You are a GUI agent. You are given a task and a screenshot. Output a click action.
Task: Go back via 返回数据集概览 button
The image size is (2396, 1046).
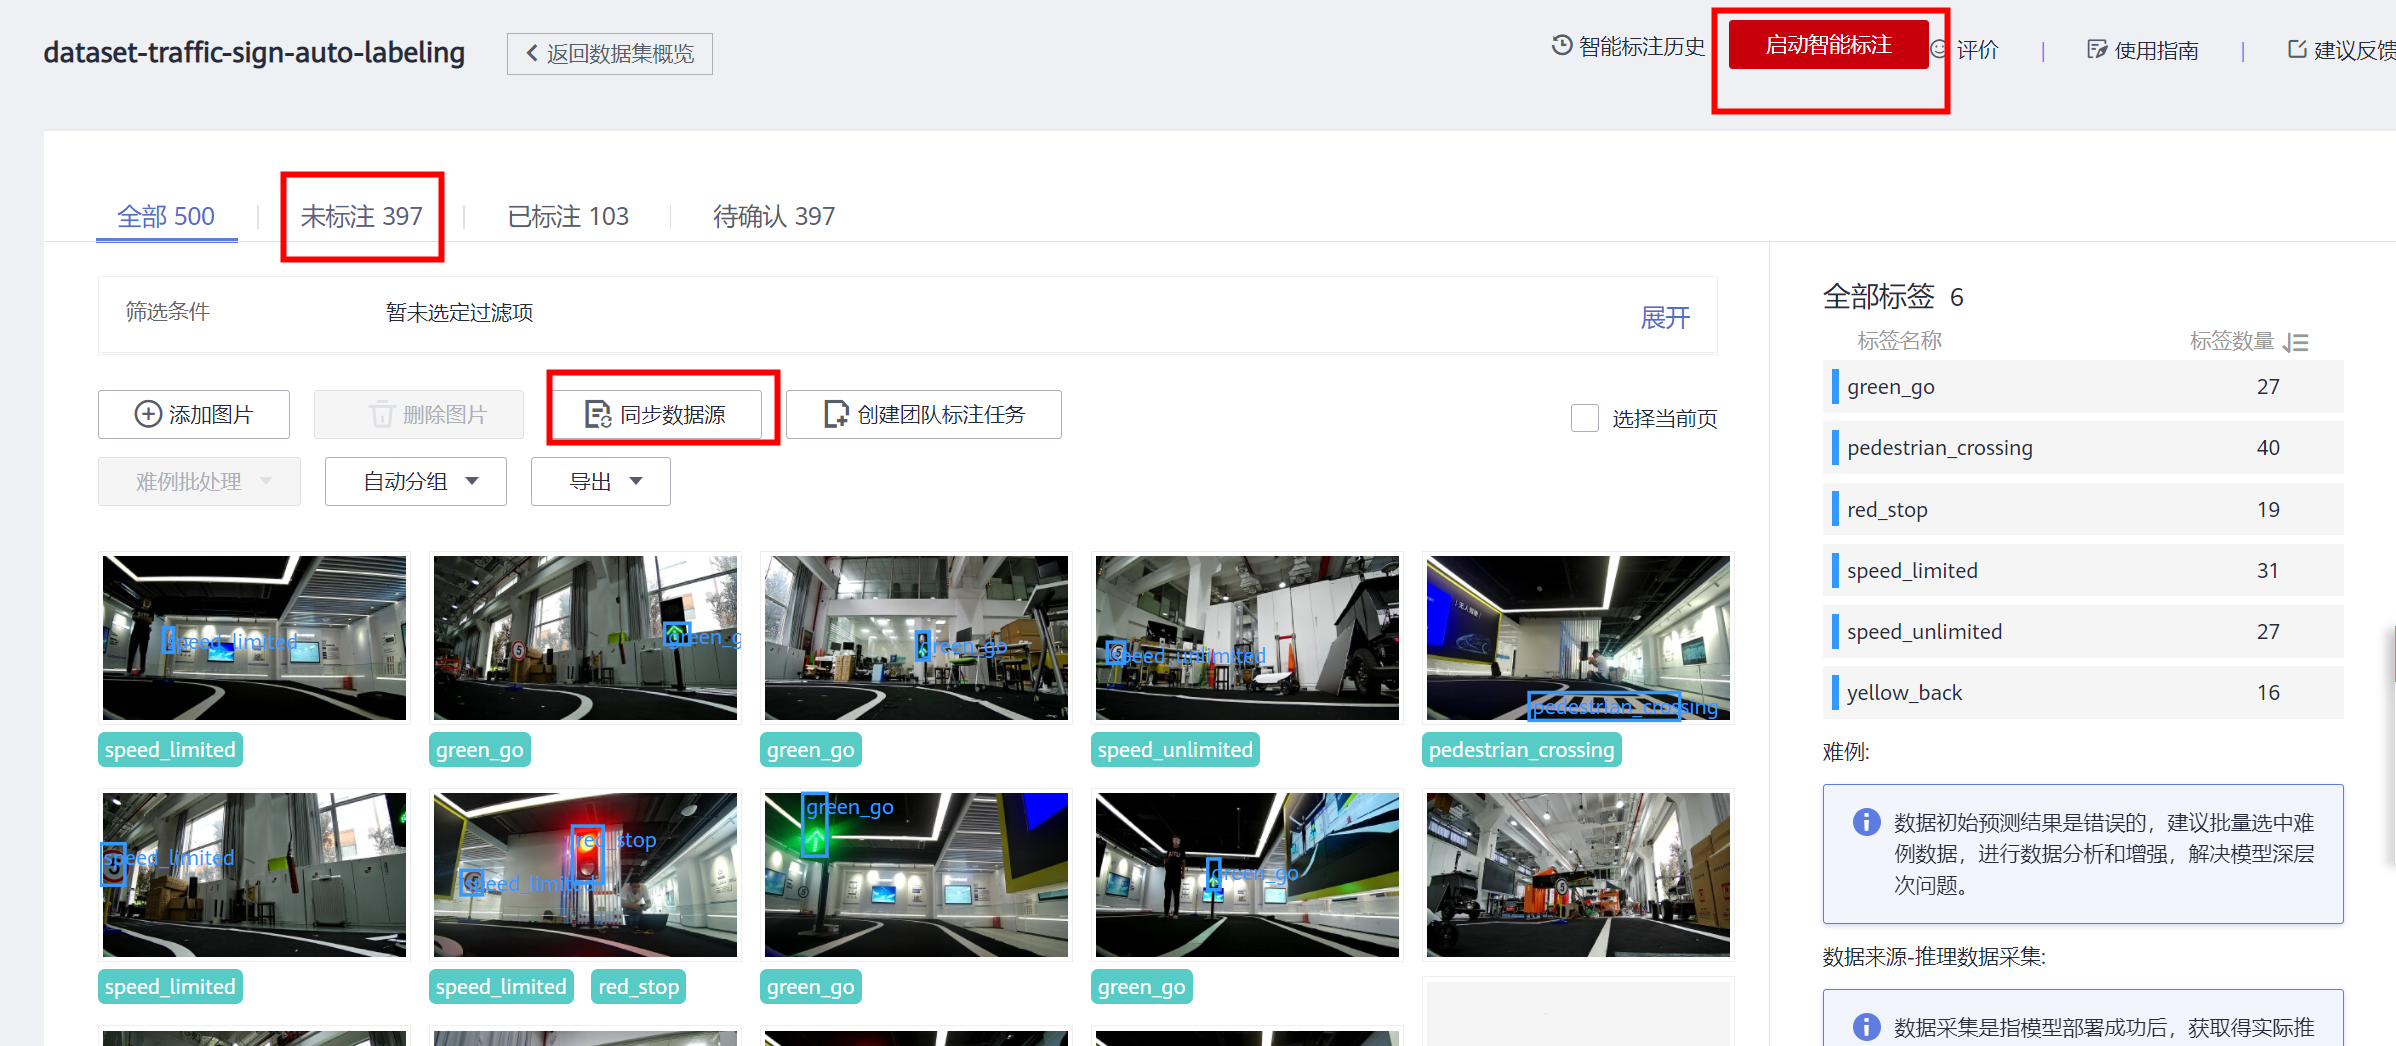(x=610, y=53)
